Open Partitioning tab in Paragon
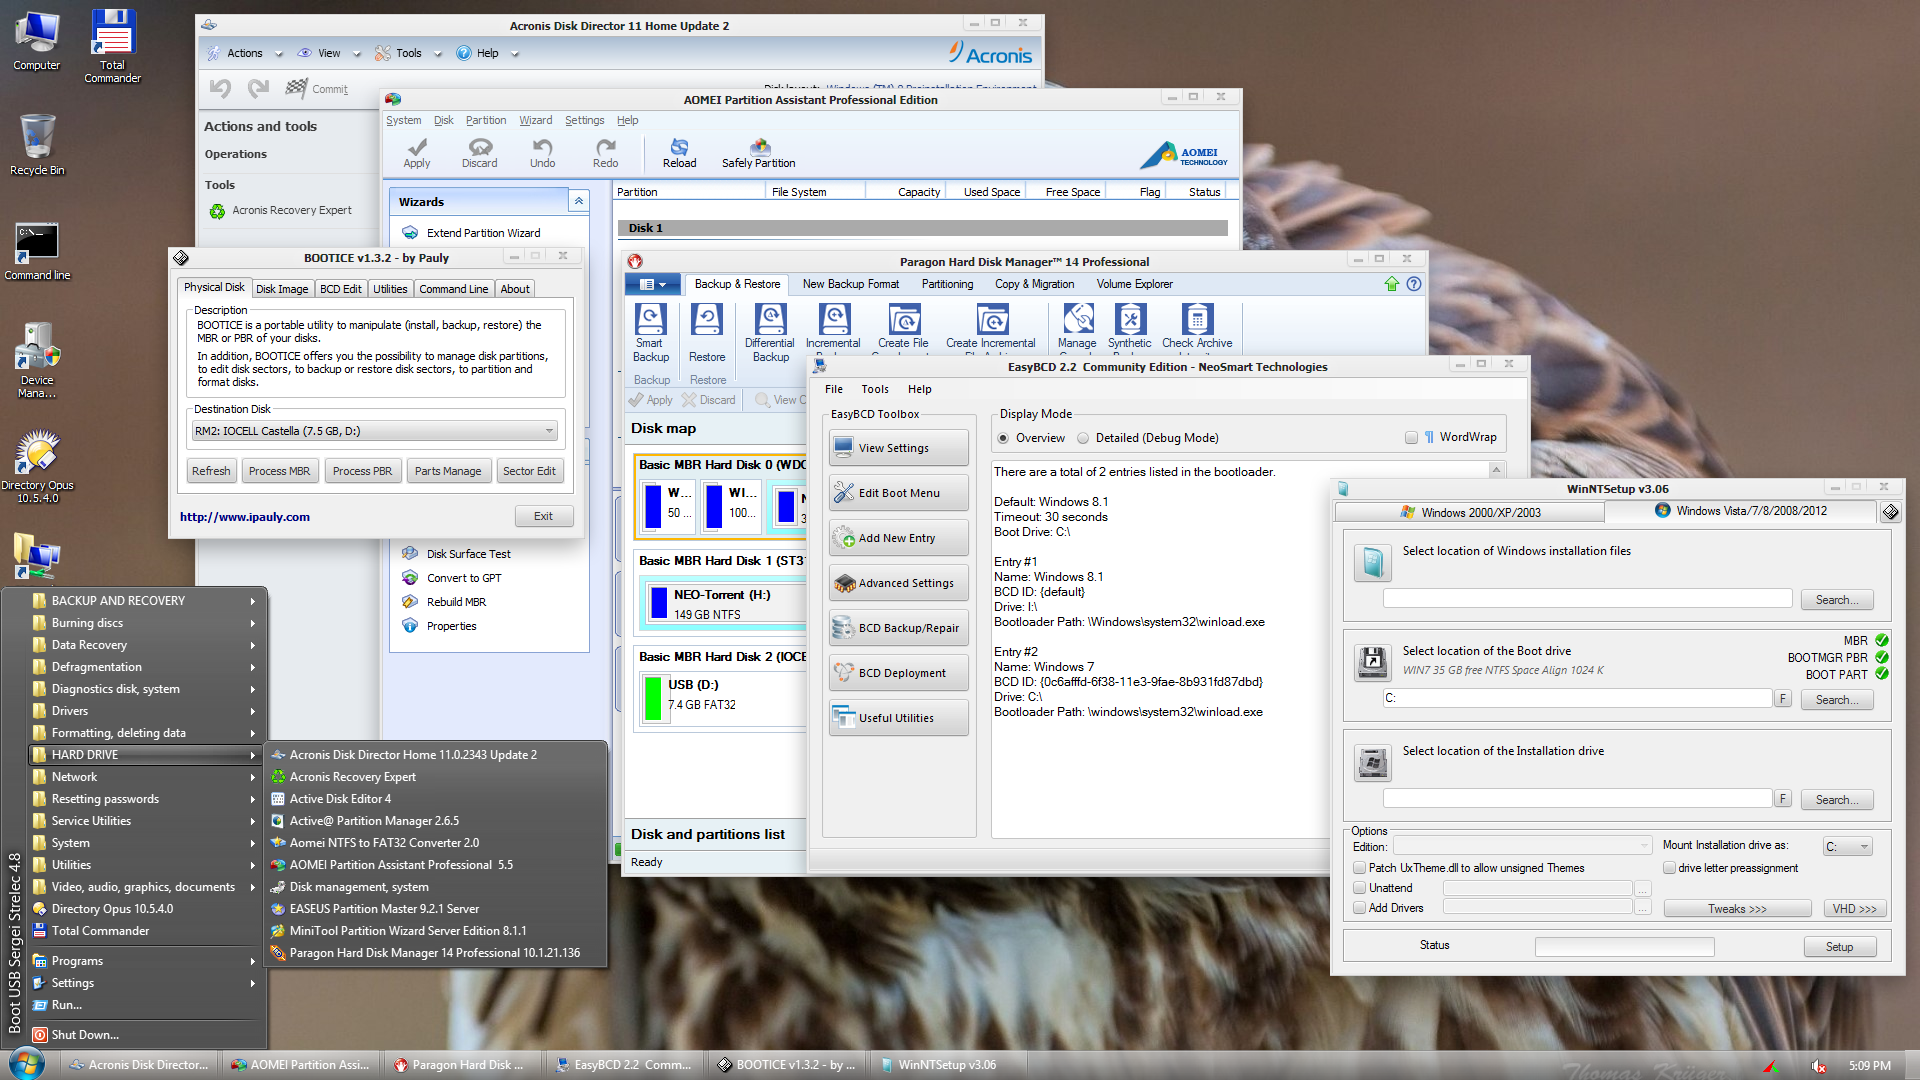The height and width of the screenshot is (1080, 1920). coord(947,284)
